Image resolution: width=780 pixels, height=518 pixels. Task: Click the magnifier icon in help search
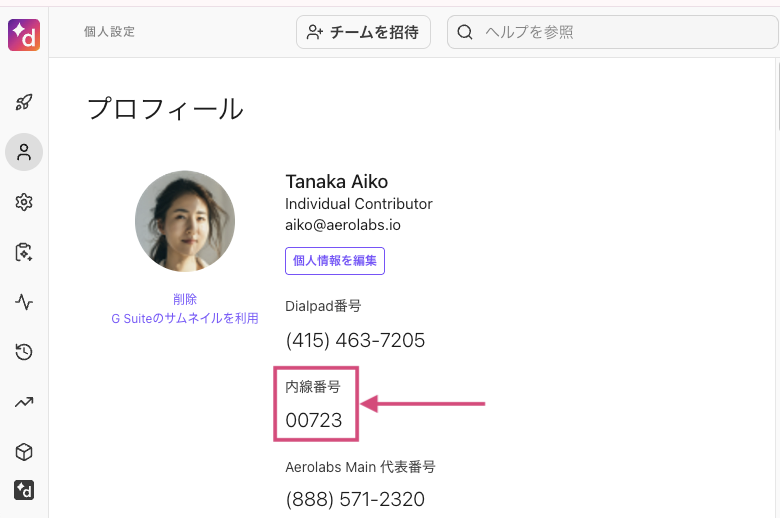point(465,32)
